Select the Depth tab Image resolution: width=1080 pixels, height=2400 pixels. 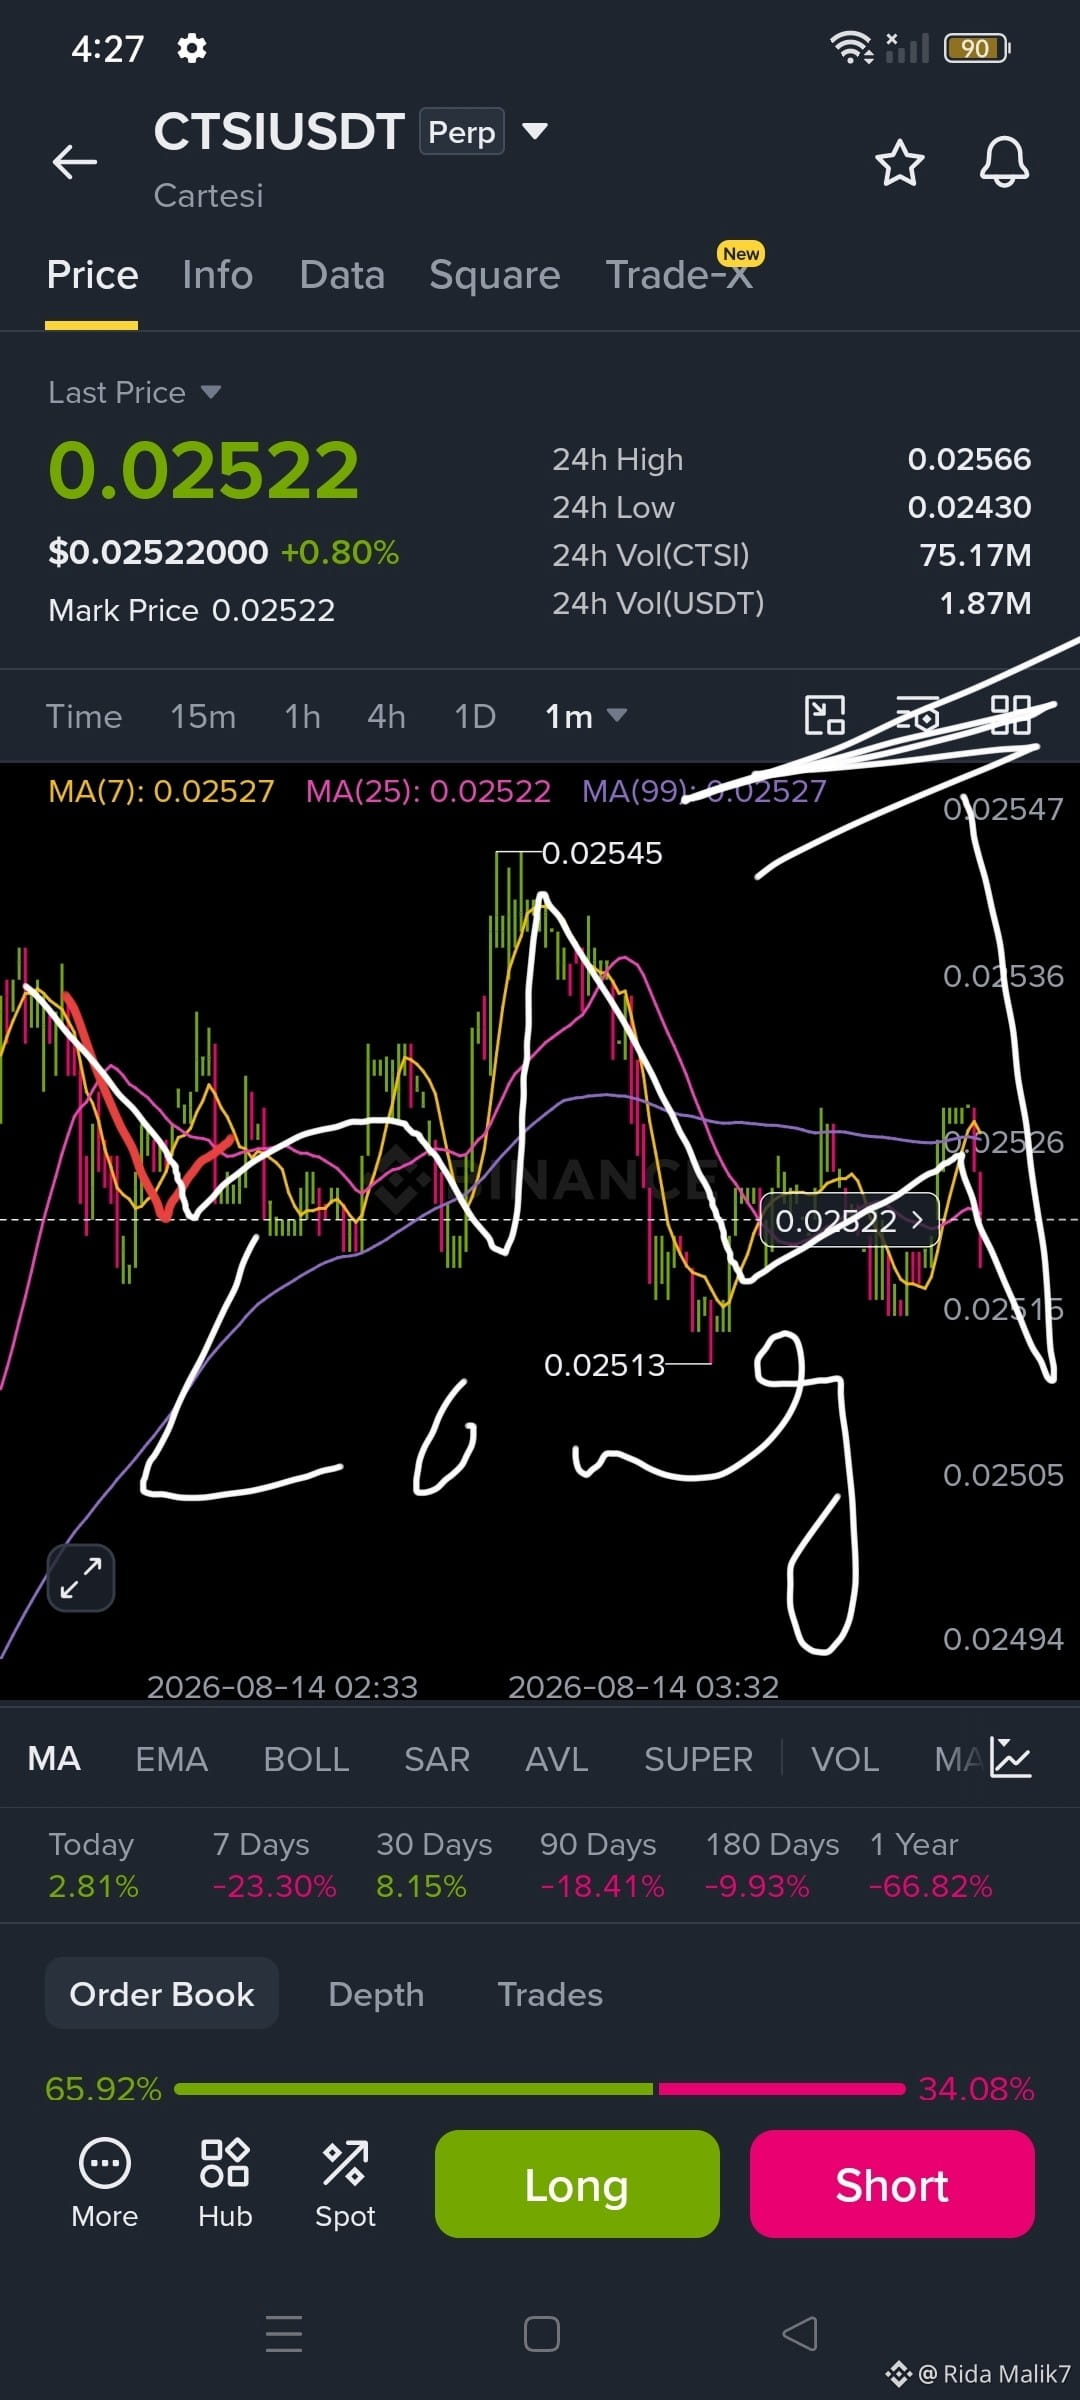coord(376,1994)
